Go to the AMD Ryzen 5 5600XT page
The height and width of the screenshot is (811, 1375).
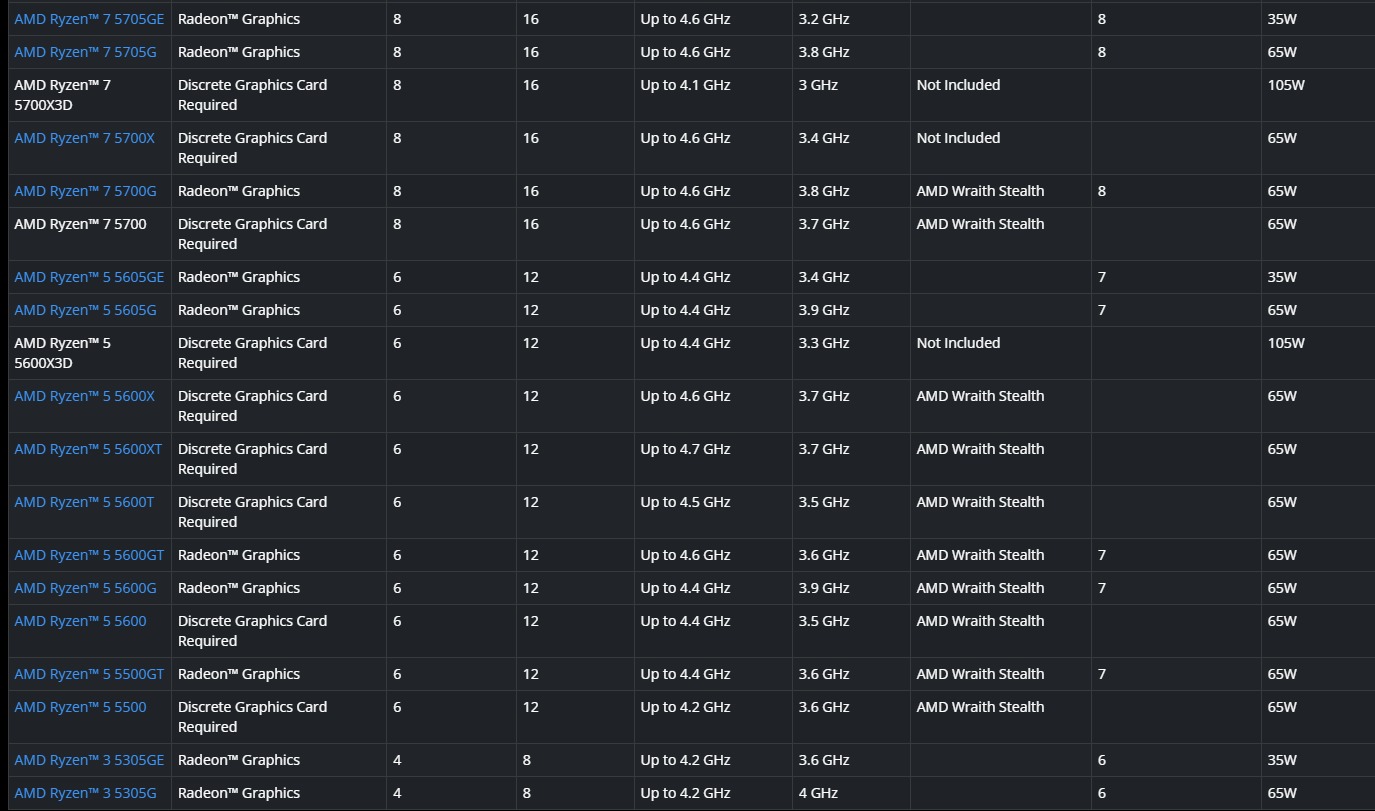pyautogui.click(x=87, y=449)
